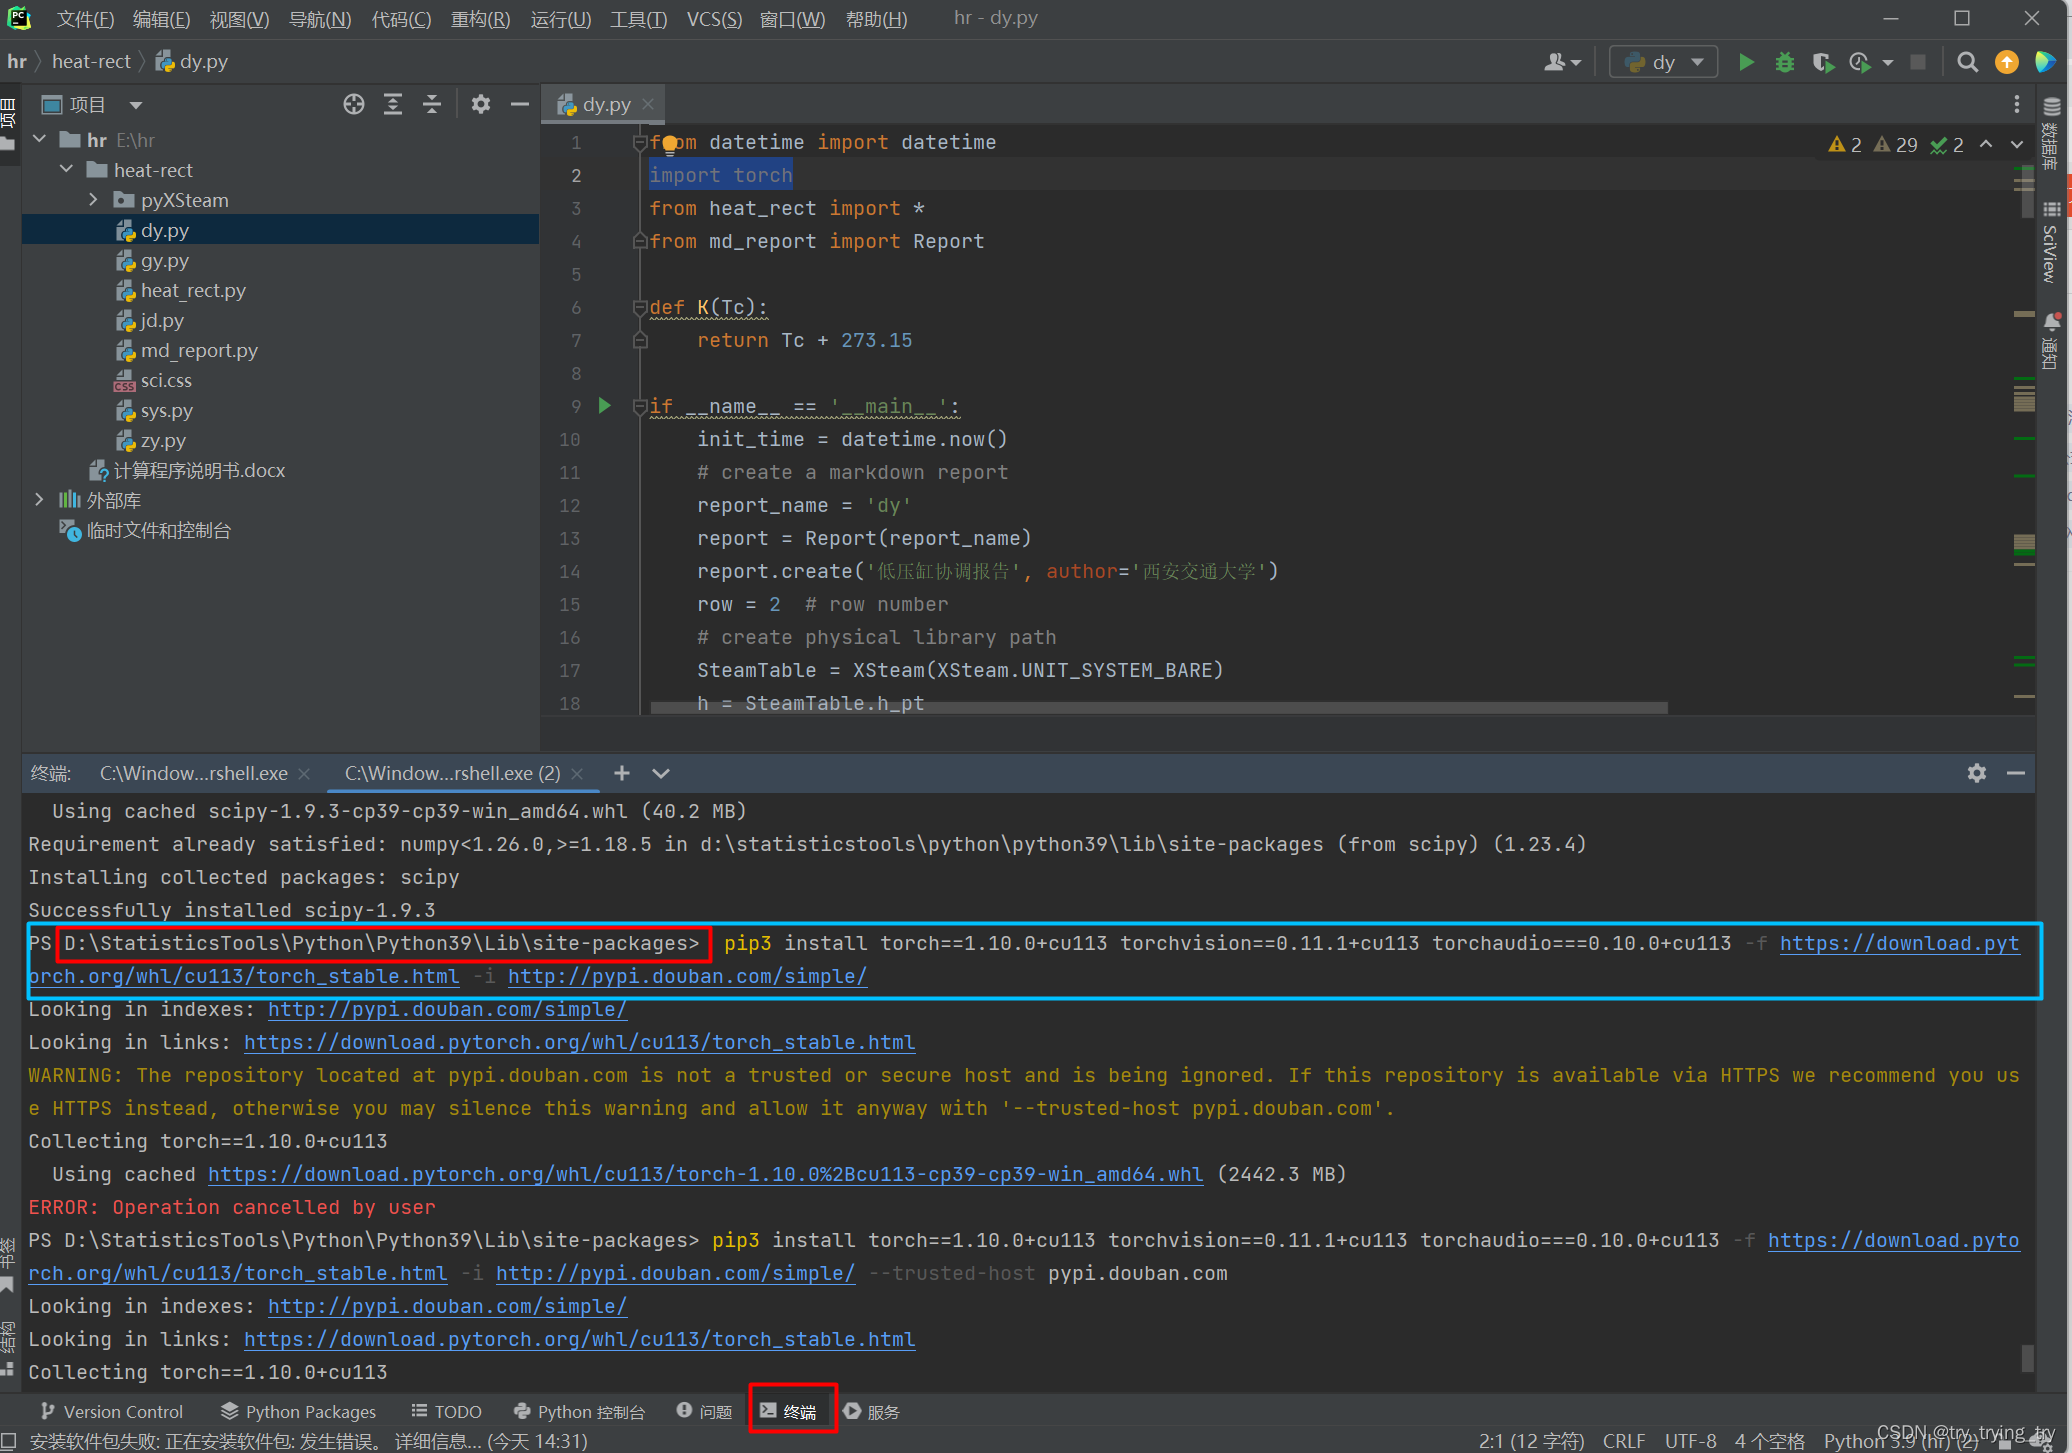Viewport: 2072px width, 1453px height.
Task: Select 计算程序说明书.docx file
Action: tap(199, 470)
